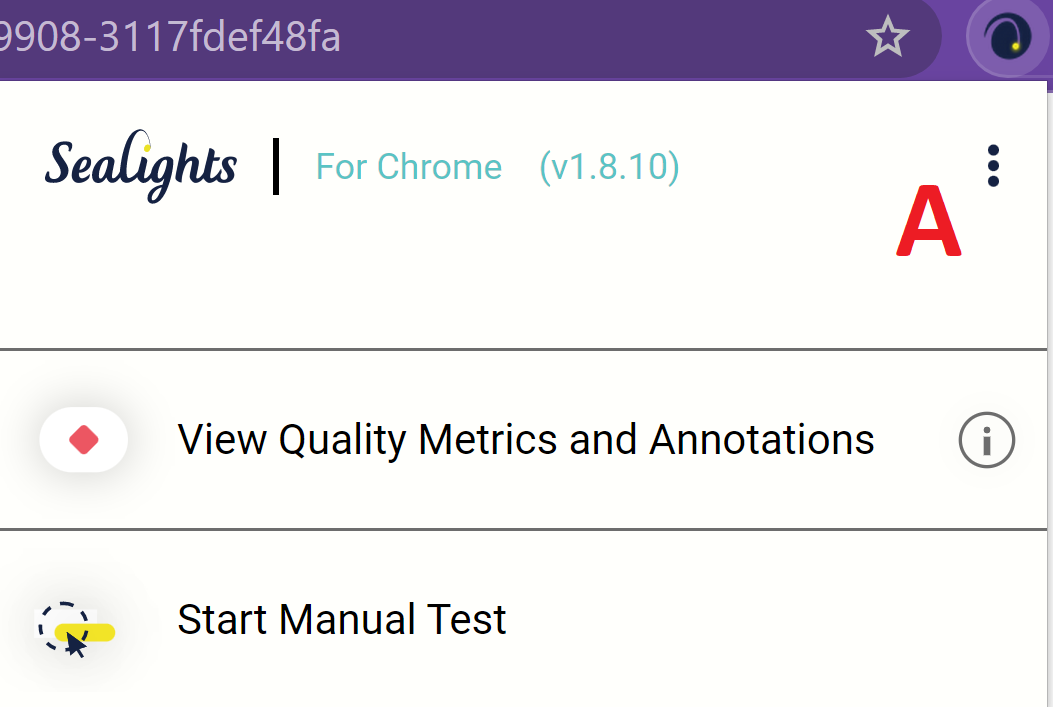
Task: Open the three-dot options menu in popup
Action: [992, 166]
